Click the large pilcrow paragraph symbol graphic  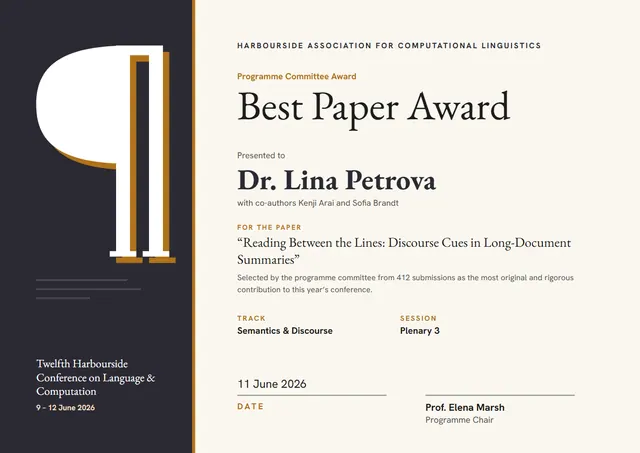pyautogui.click(x=106, y=154)
